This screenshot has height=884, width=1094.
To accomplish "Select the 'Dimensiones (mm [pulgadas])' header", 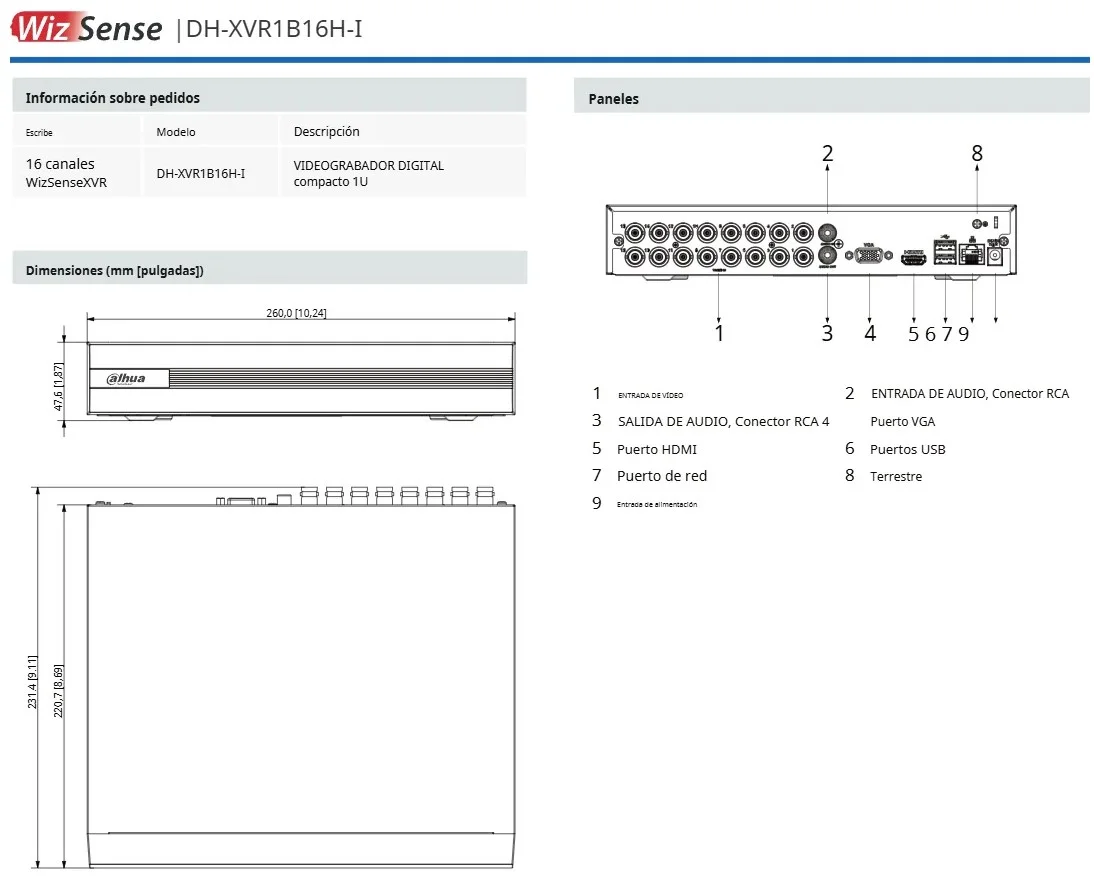I will 114,270.
